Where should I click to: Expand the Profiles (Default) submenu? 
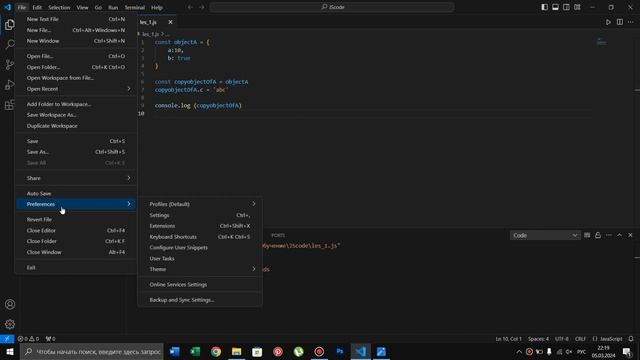(x=200, y=204)
